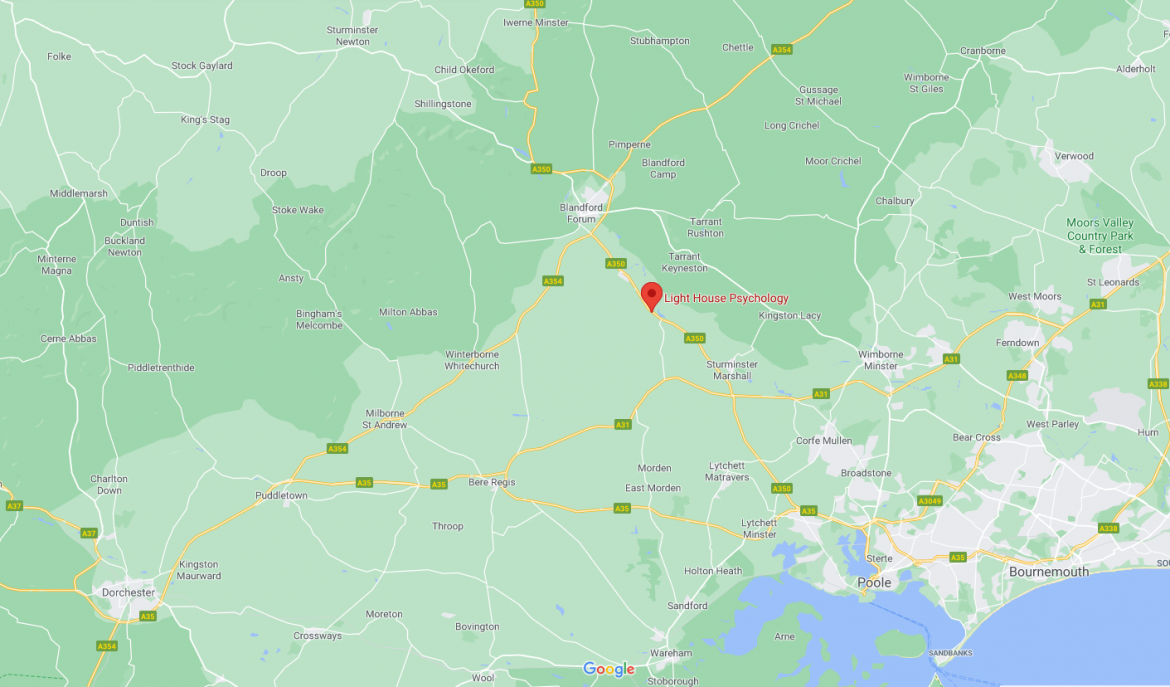Click the red Light House Psychology pin
This screenshot has height=687, width=1170.
651,296
